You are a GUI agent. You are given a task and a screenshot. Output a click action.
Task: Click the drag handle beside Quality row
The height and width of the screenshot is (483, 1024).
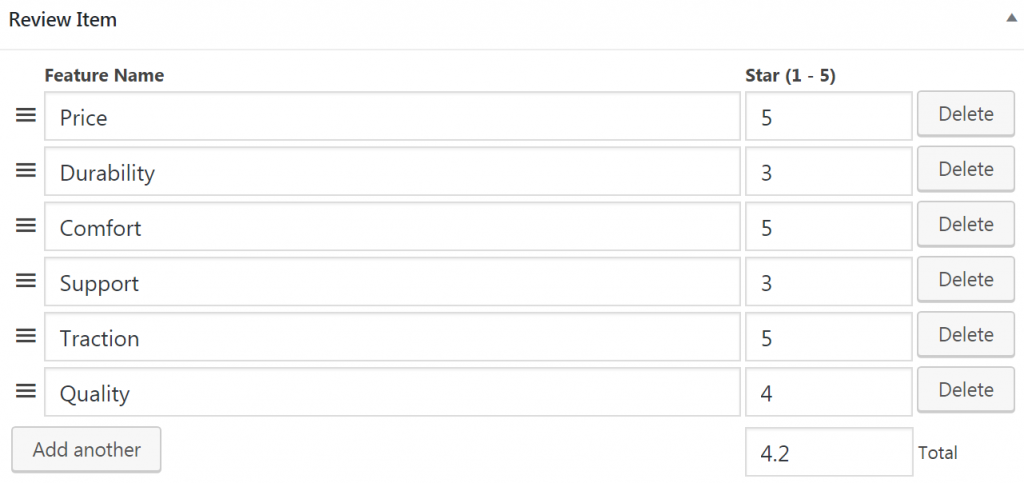[x=25, y=391]
